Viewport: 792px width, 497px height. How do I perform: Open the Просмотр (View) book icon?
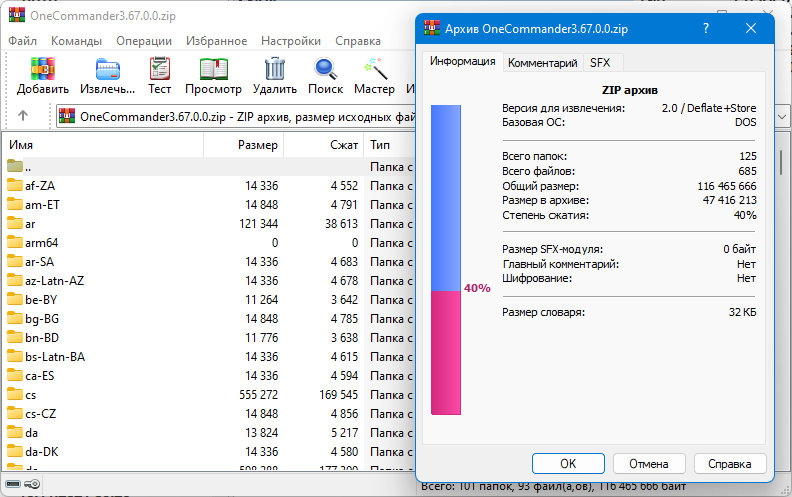[214, 69]
